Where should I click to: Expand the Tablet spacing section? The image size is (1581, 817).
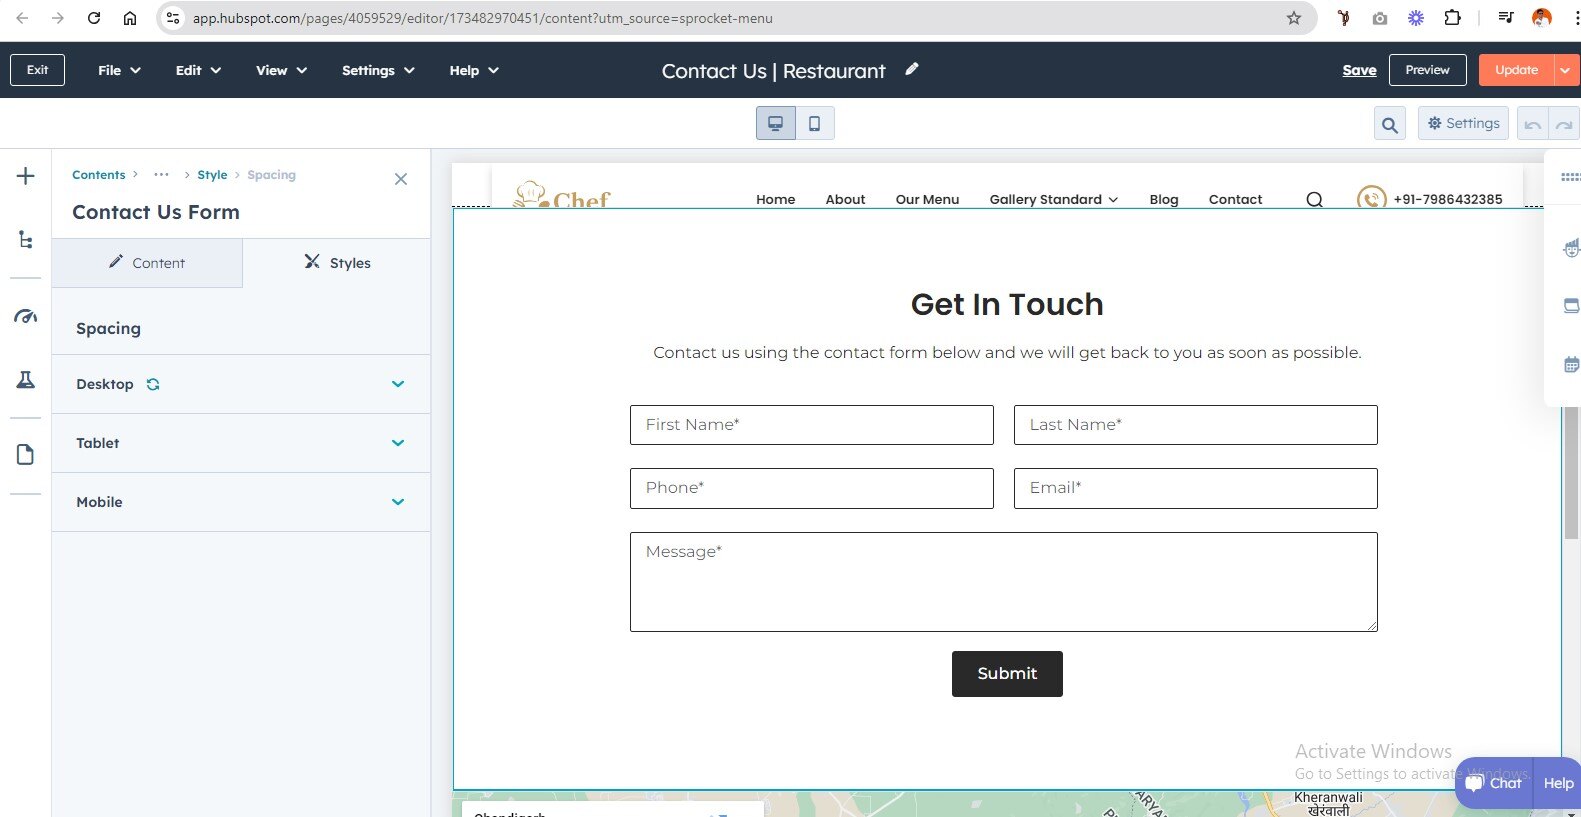point(397,443)
